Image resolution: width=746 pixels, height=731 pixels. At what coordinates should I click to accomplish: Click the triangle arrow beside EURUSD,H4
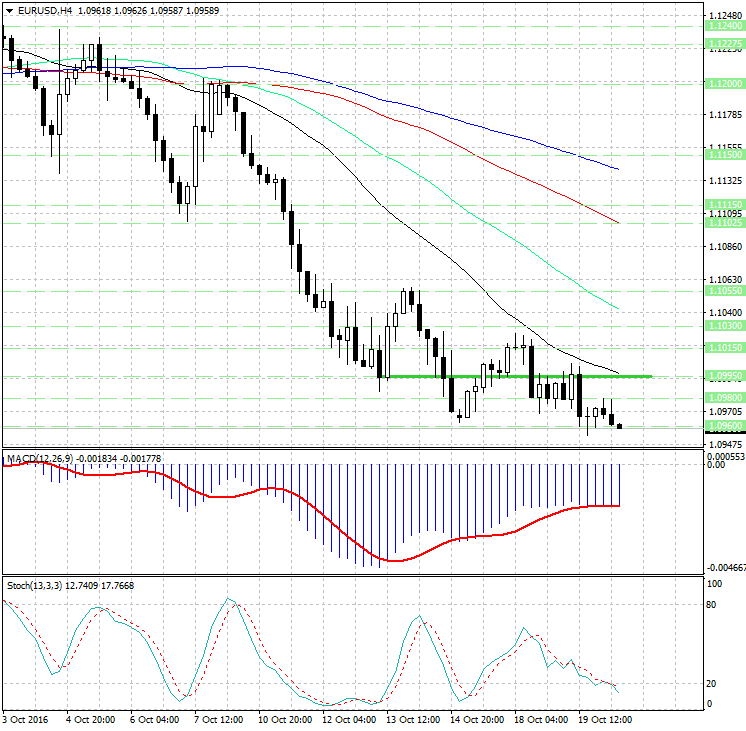tap(9, 9)
